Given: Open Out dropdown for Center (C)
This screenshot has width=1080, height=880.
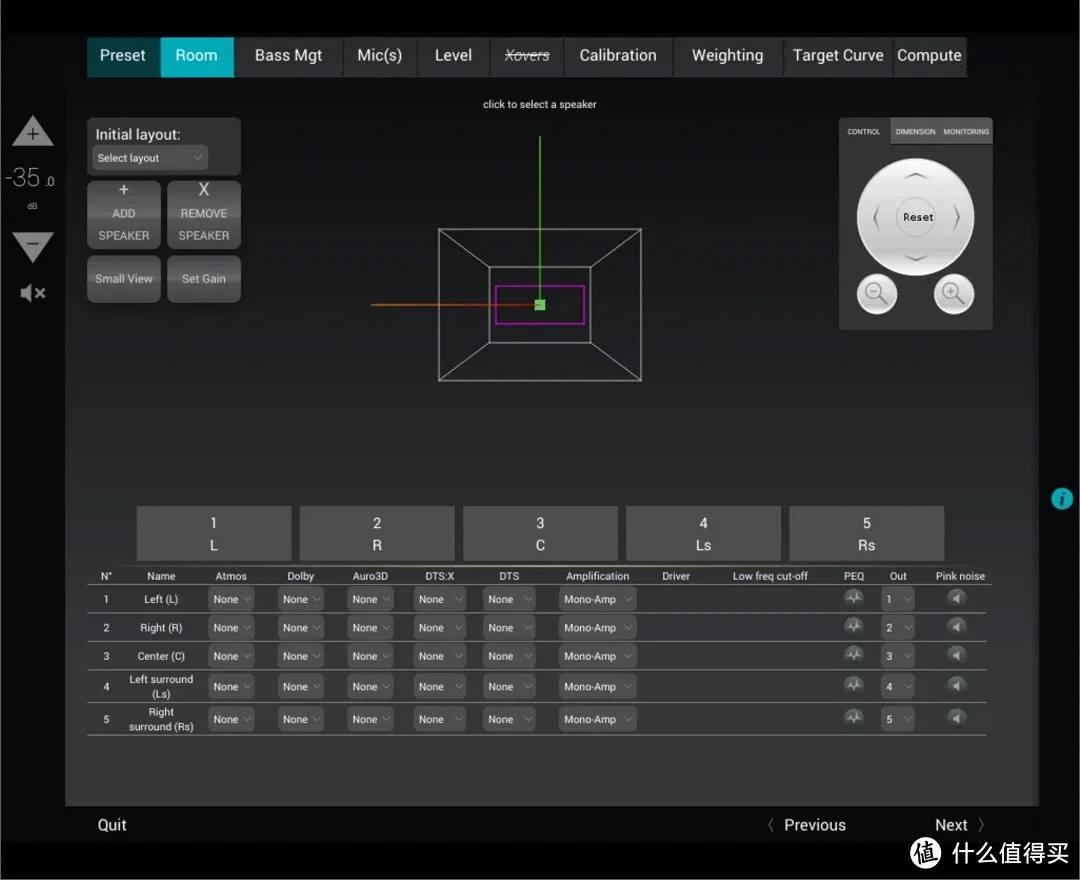Looking at the screenshot, I should 897,656.
